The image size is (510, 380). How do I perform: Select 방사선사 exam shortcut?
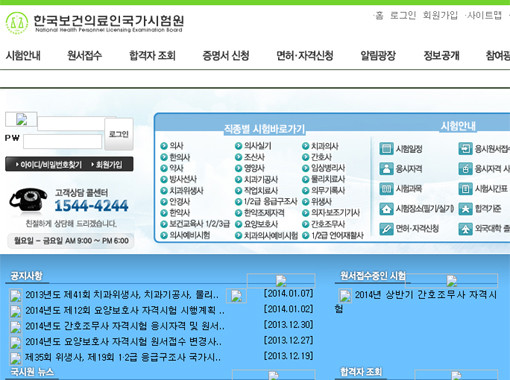pos(183,179)
